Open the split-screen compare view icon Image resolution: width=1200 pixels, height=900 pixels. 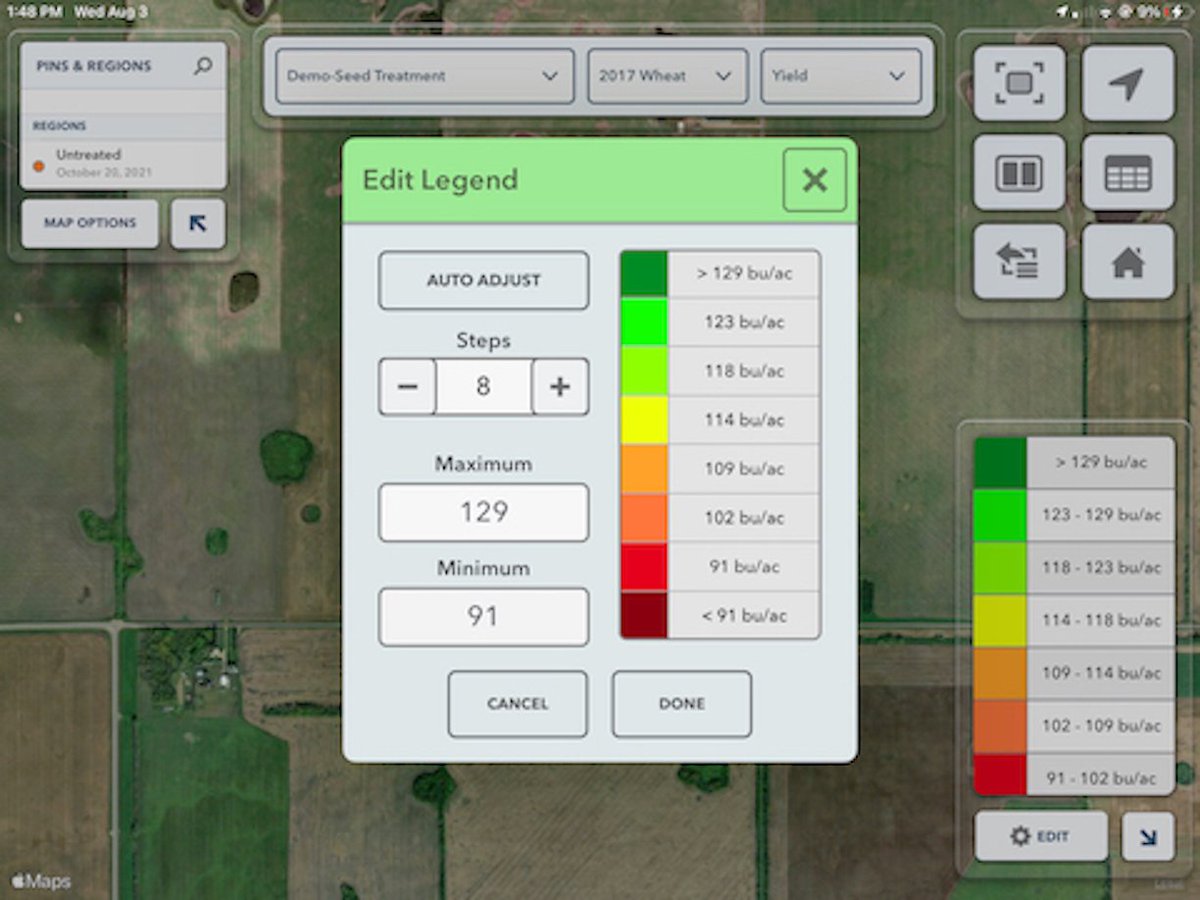tap(1019, 173)
